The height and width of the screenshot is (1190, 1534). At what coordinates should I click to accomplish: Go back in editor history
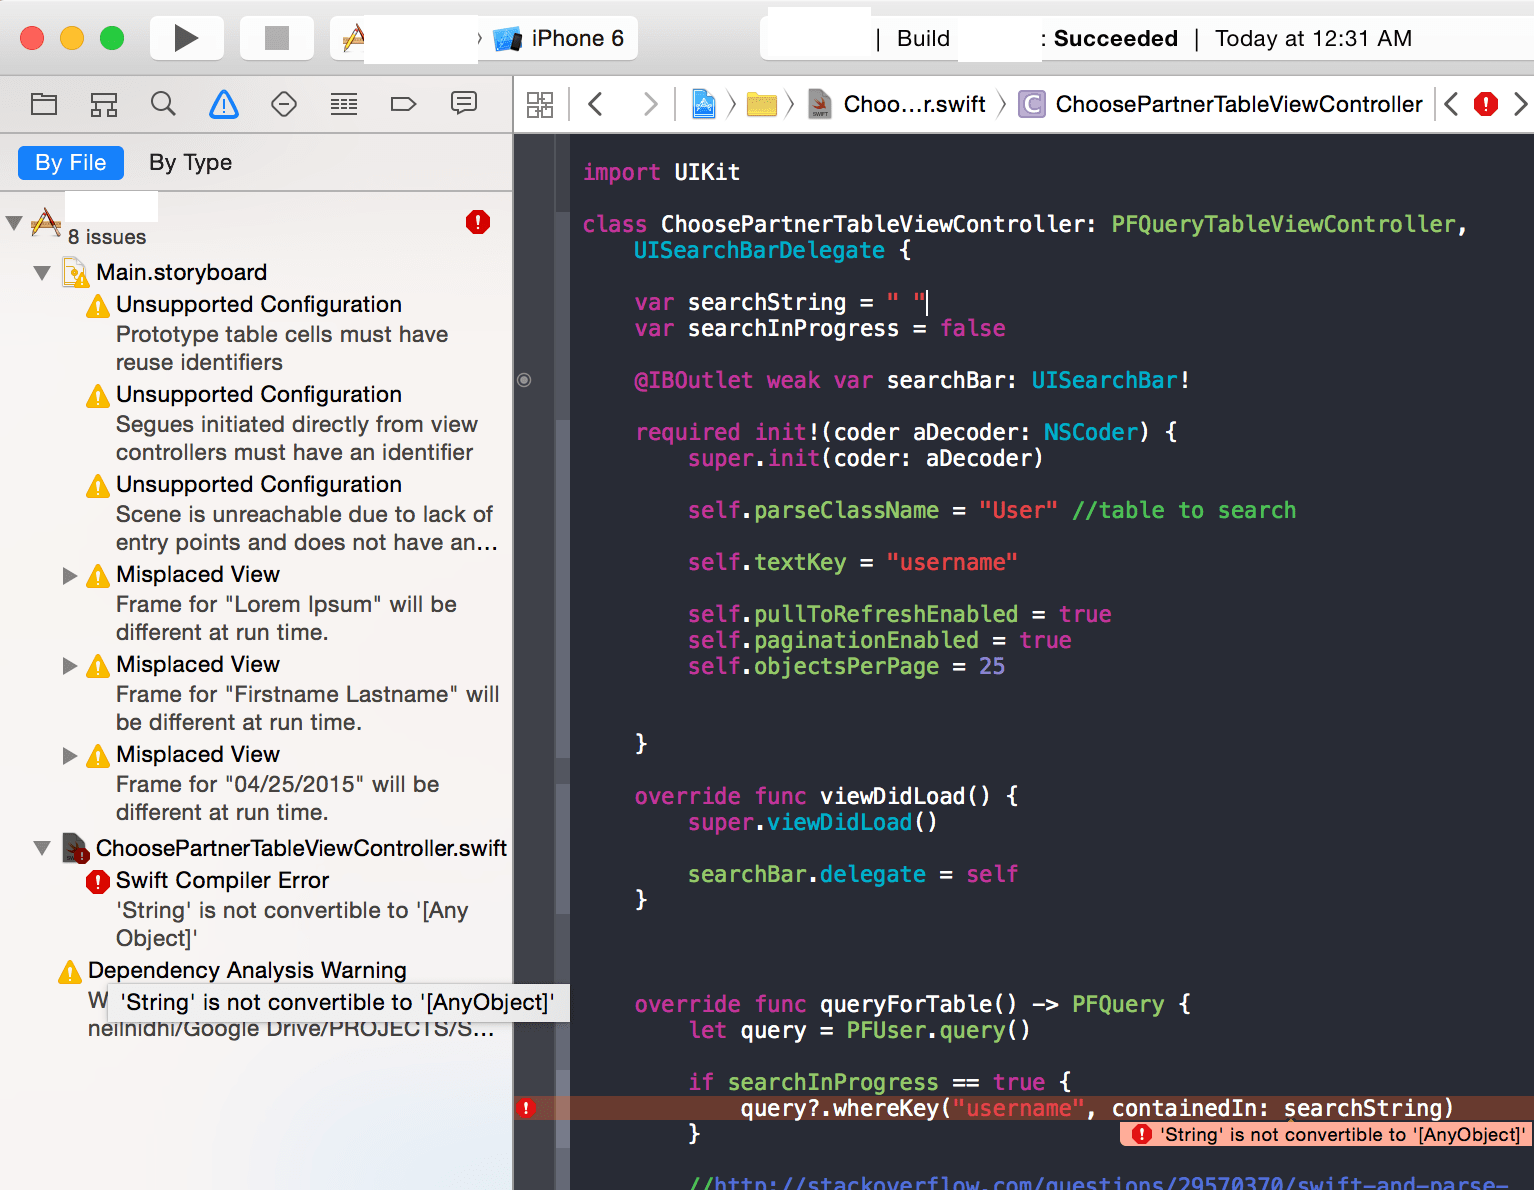[596, 104]
